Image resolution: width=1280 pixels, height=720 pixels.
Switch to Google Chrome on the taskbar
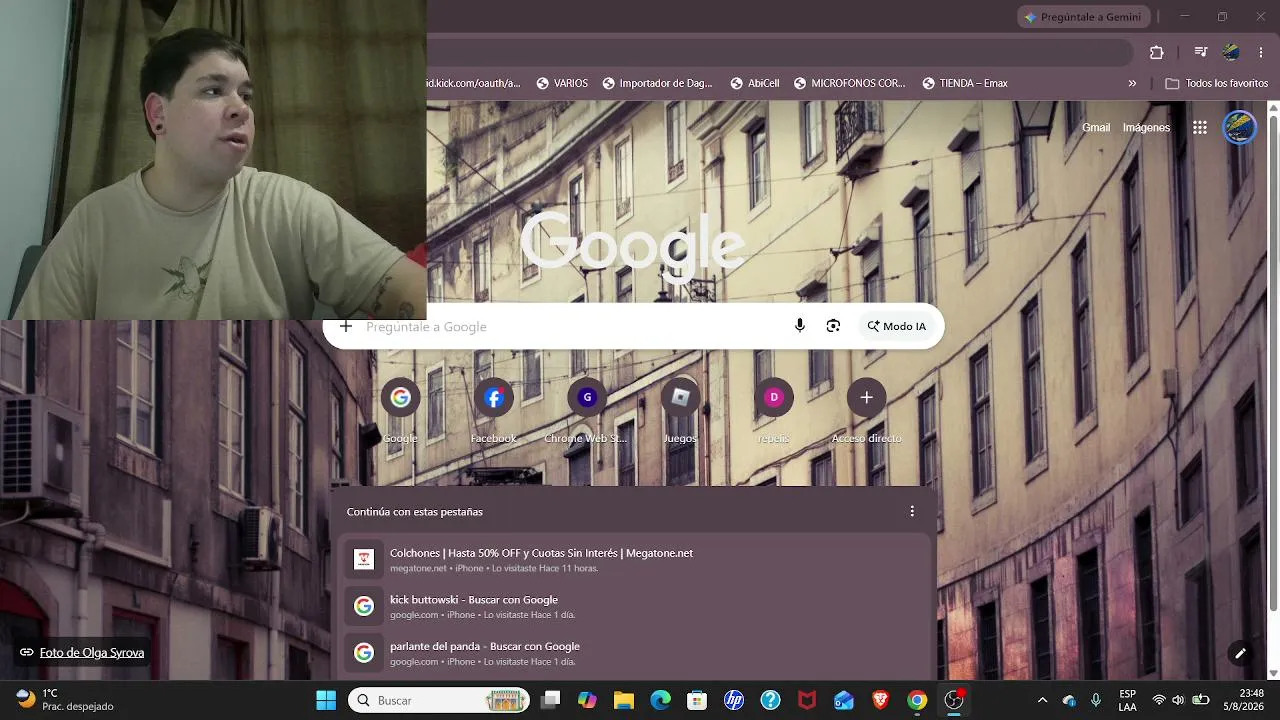click(917, 700)
